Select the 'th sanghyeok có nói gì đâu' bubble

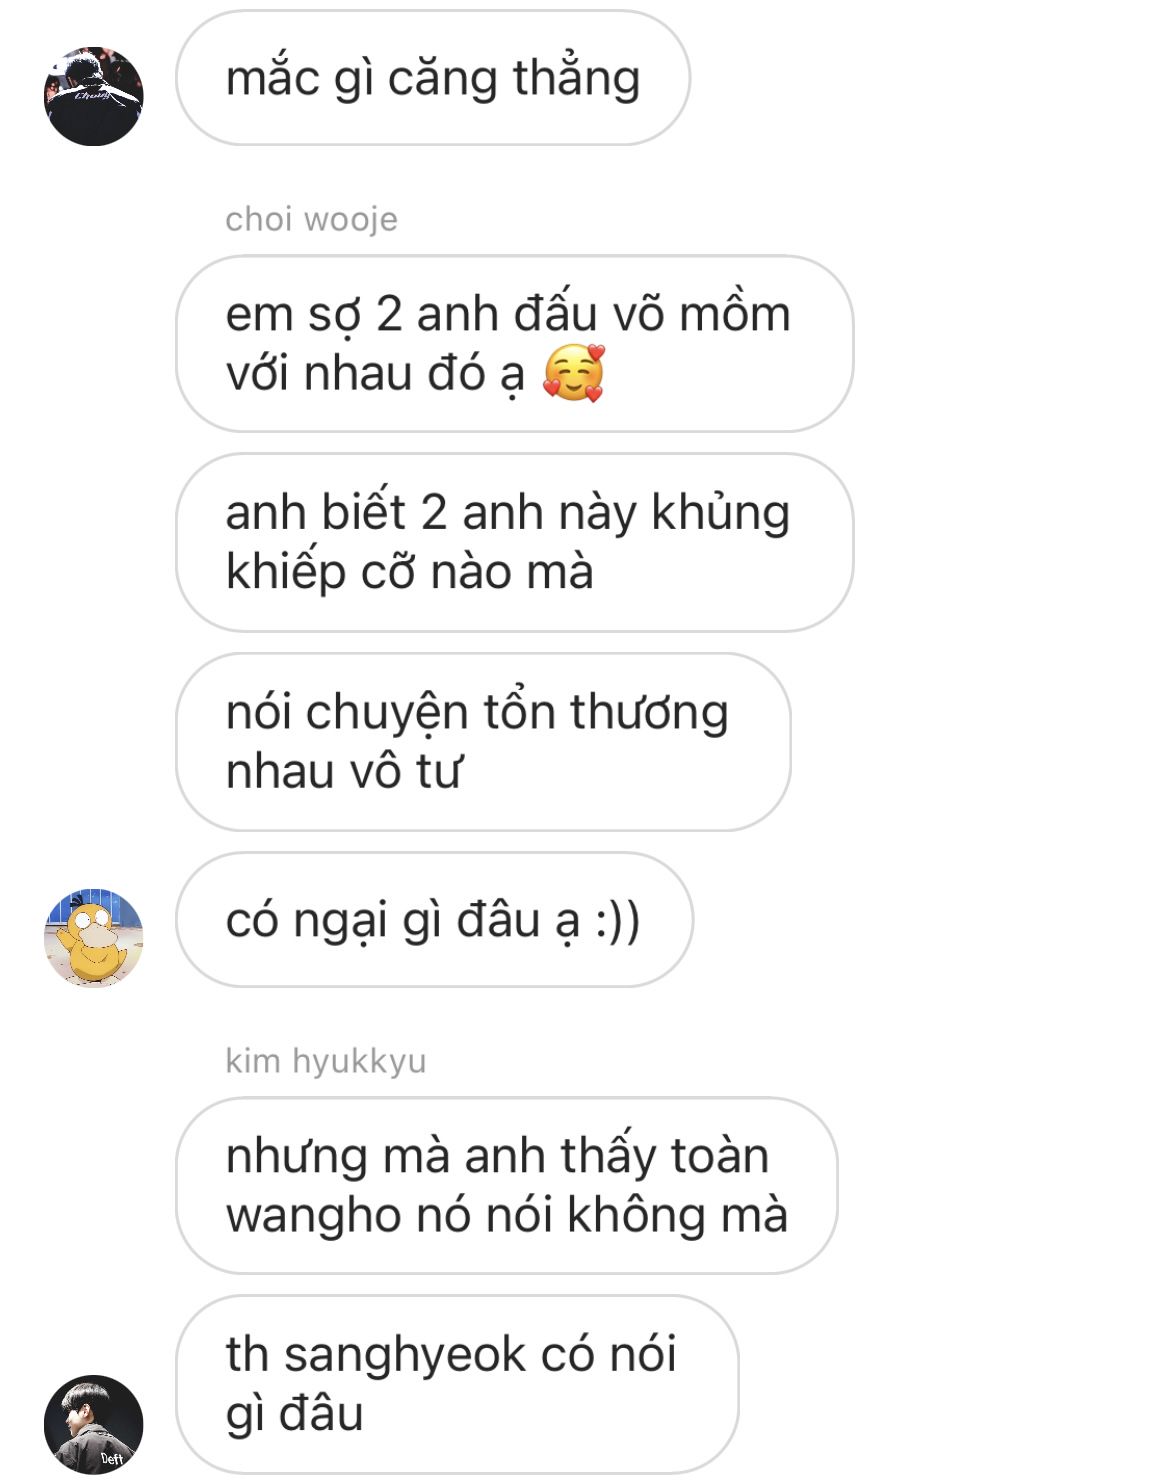click(x=457, y=1384)
